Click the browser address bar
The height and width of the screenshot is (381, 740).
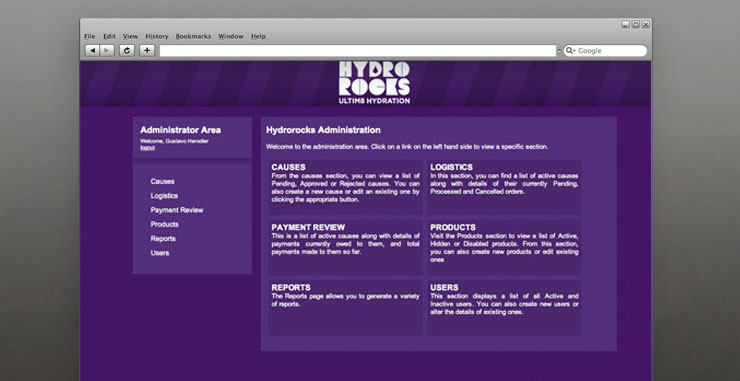pos(358,51)
